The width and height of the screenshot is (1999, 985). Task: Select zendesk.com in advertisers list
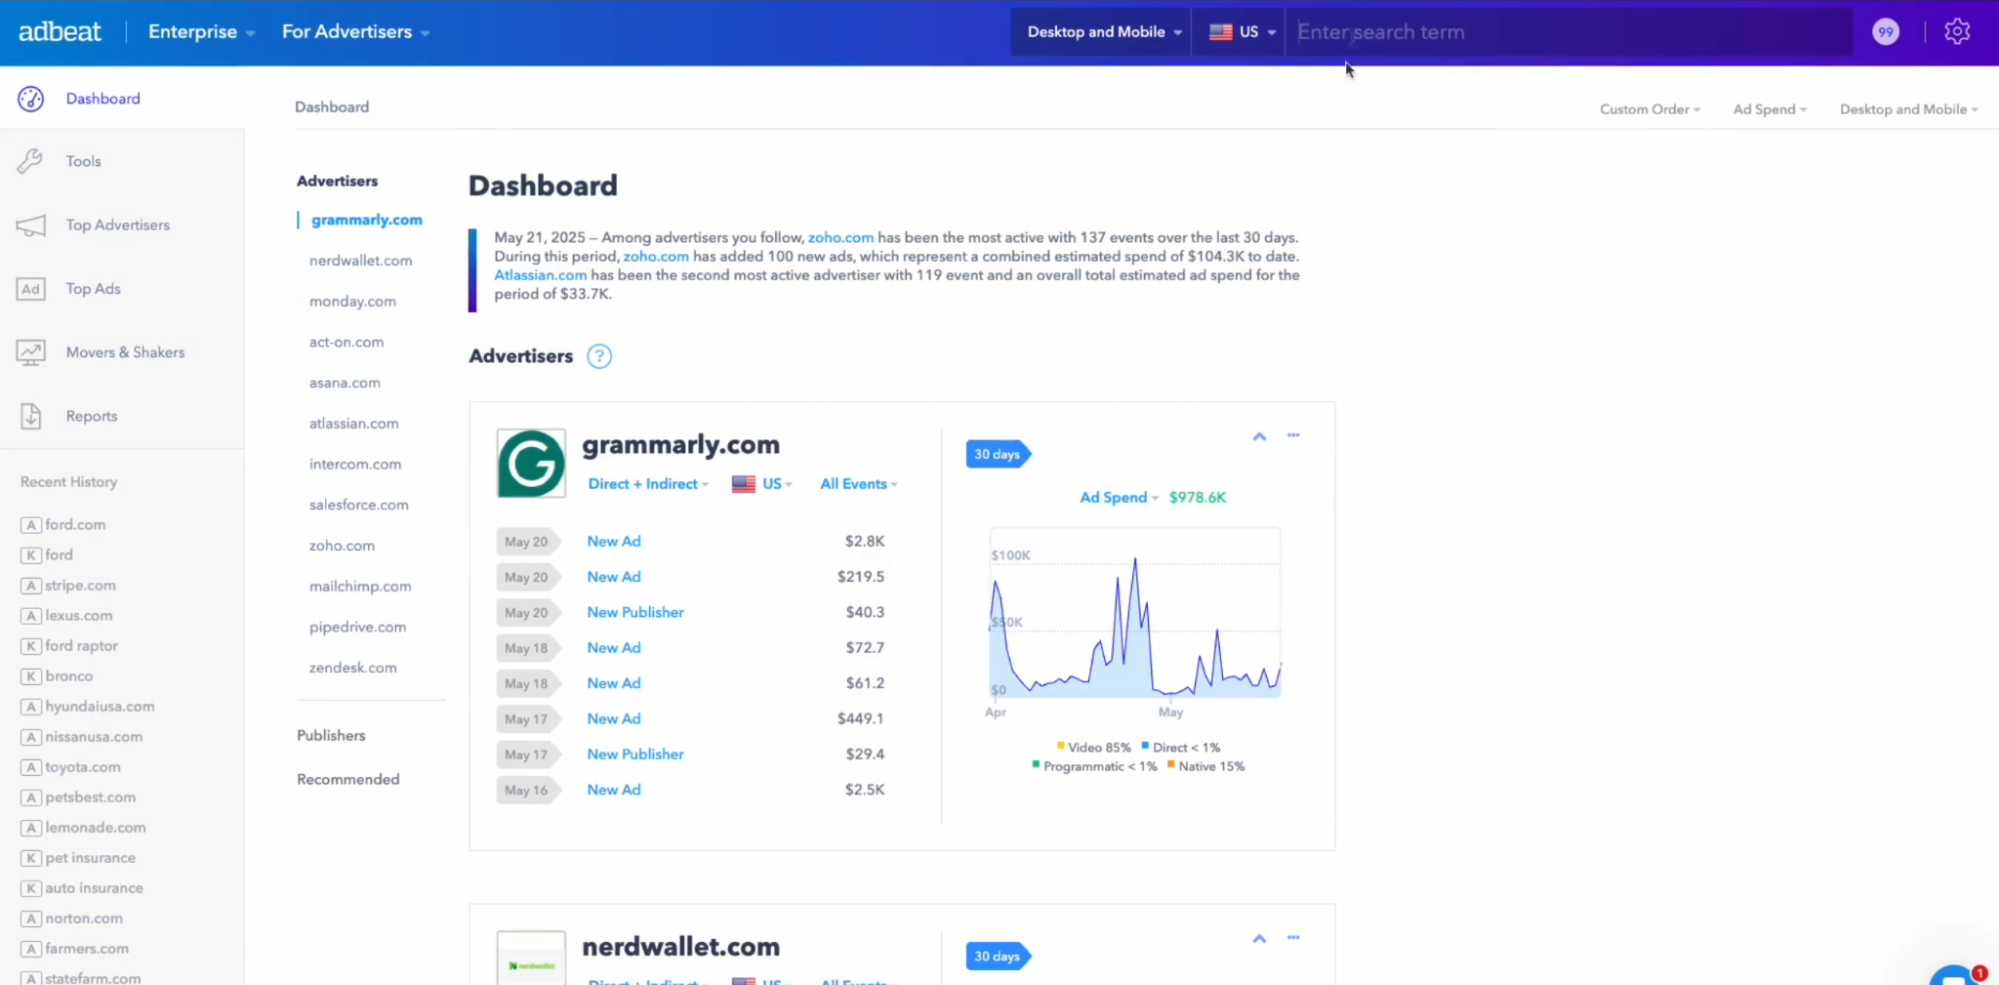click(352, 667)
